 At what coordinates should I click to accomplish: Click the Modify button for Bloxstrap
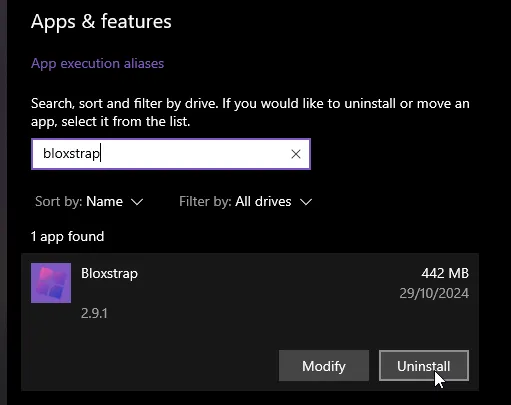tap(324, 366)
